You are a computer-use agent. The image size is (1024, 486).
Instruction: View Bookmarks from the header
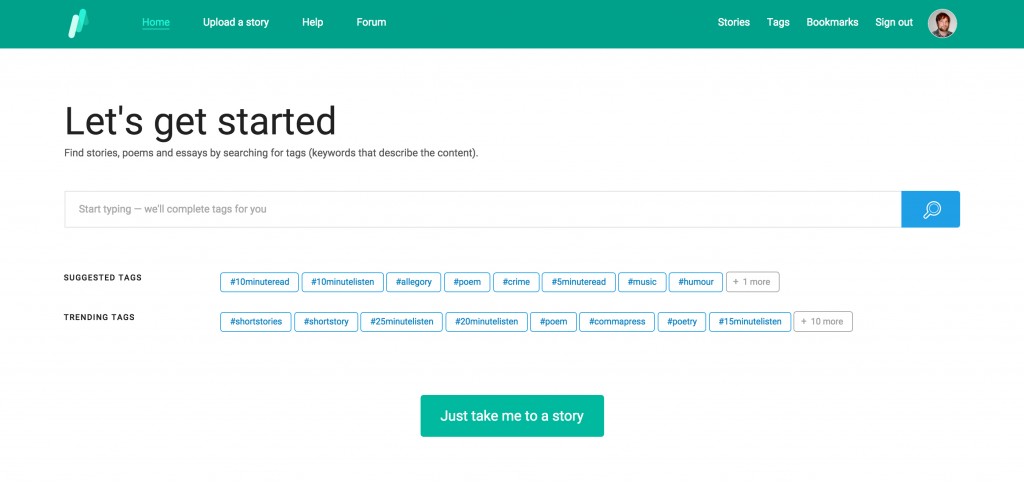click(x=832, y=22)
